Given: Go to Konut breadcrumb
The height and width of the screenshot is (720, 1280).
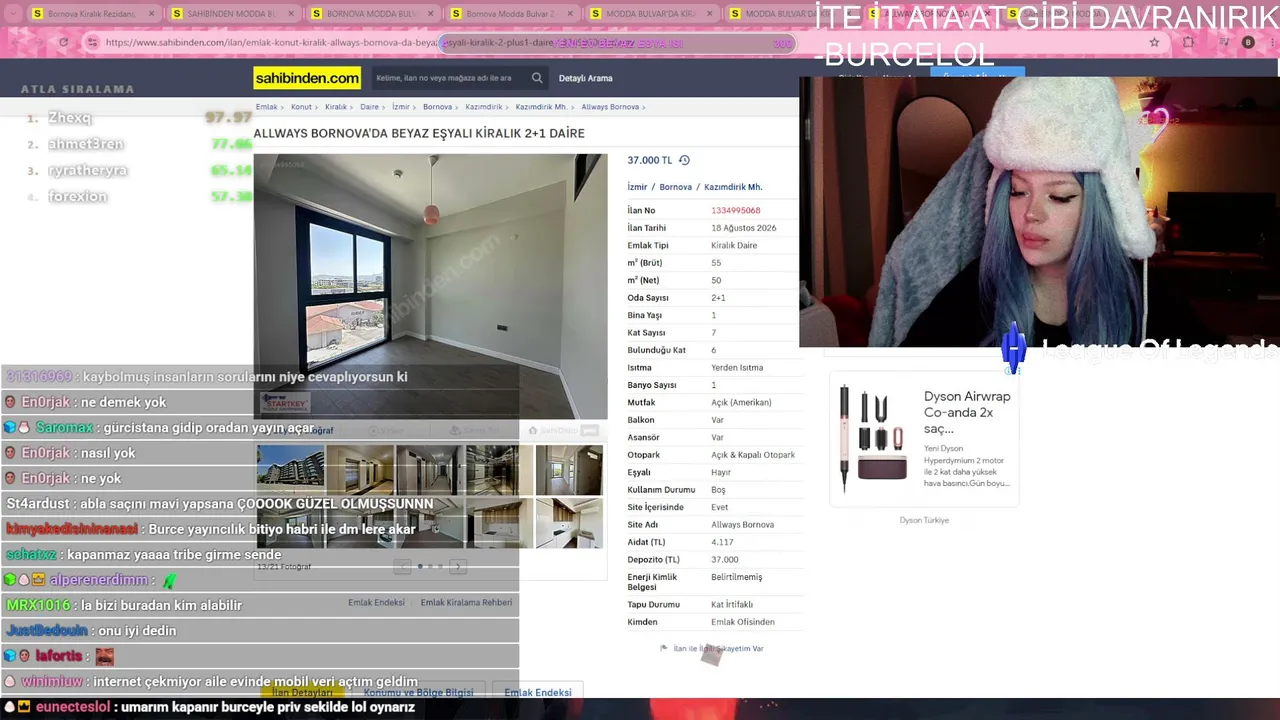Looking at the screenshot, I should pos(301,107).
